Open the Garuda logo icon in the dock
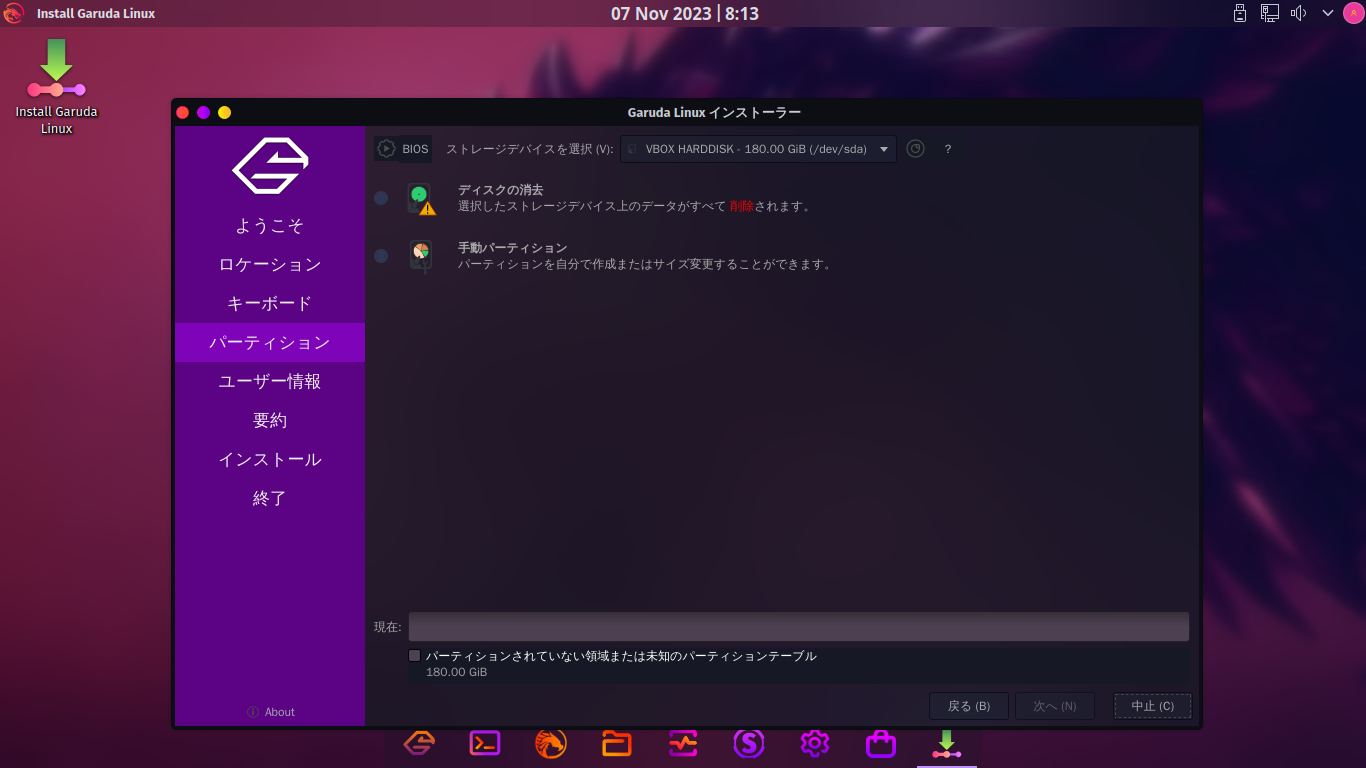Image resolution: width=1366 pixels, height=768 pixels. point(419,743)
